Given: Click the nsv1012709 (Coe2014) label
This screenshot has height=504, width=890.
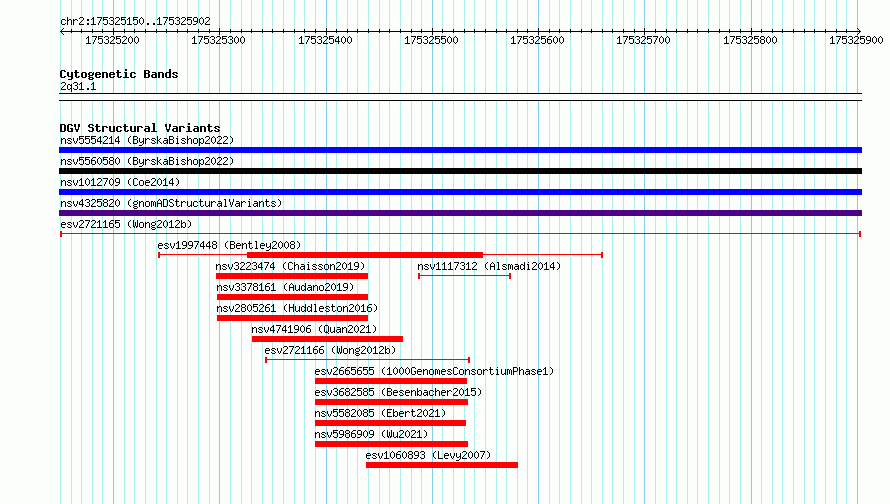Looking at the screenshot, I should tap(120, 182).
